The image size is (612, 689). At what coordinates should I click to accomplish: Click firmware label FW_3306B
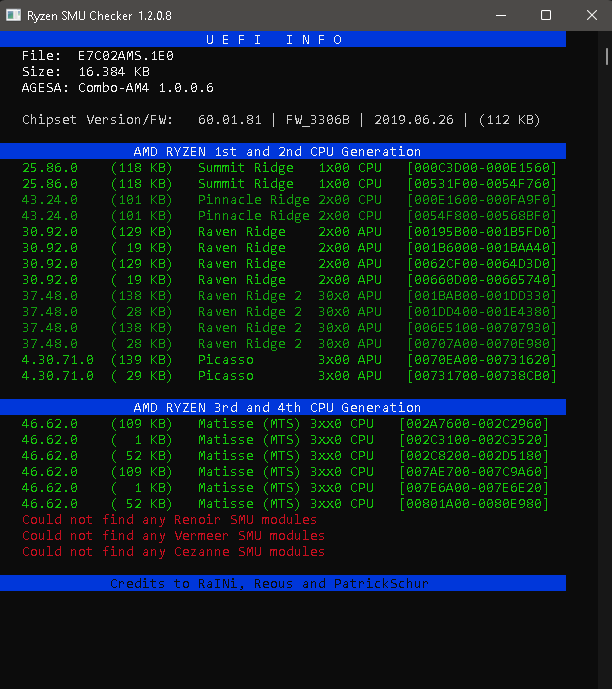[318, 120]
